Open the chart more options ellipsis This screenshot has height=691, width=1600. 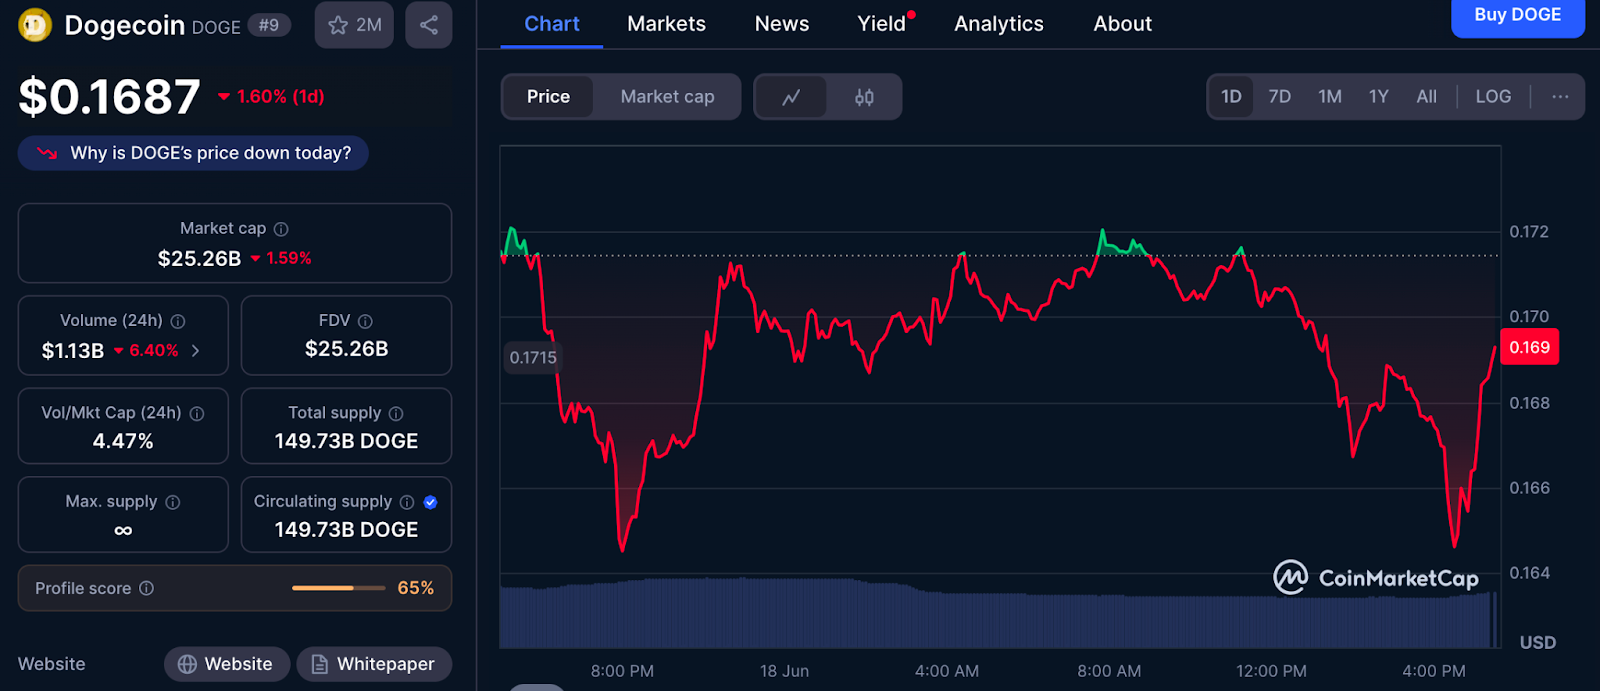[1560, 97]
